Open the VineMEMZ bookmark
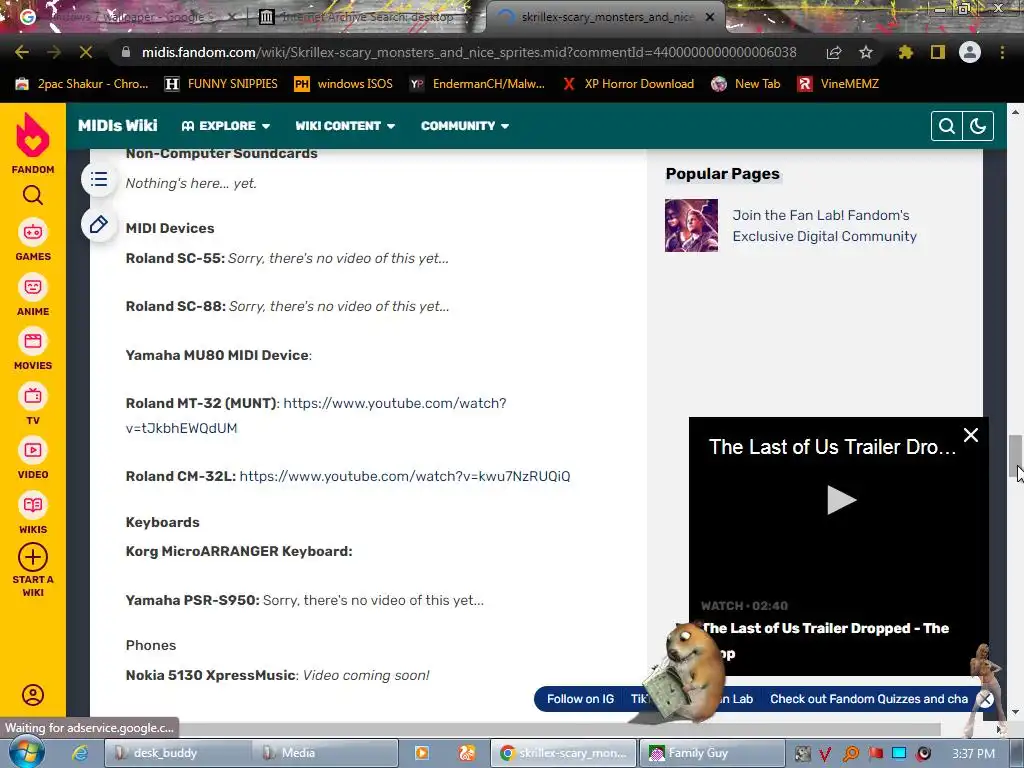This screenshot has width=1024, height=768. tap(839, 84)
